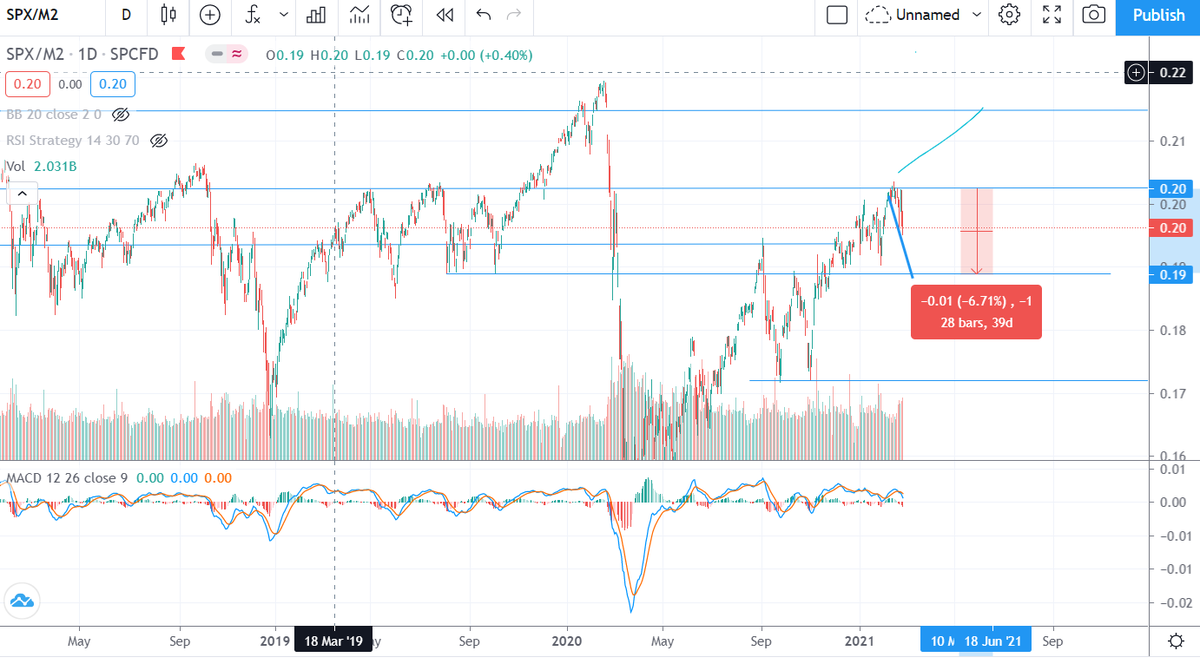Select the curved cyan projection line

pyautogui.click(x=940, y=141)
